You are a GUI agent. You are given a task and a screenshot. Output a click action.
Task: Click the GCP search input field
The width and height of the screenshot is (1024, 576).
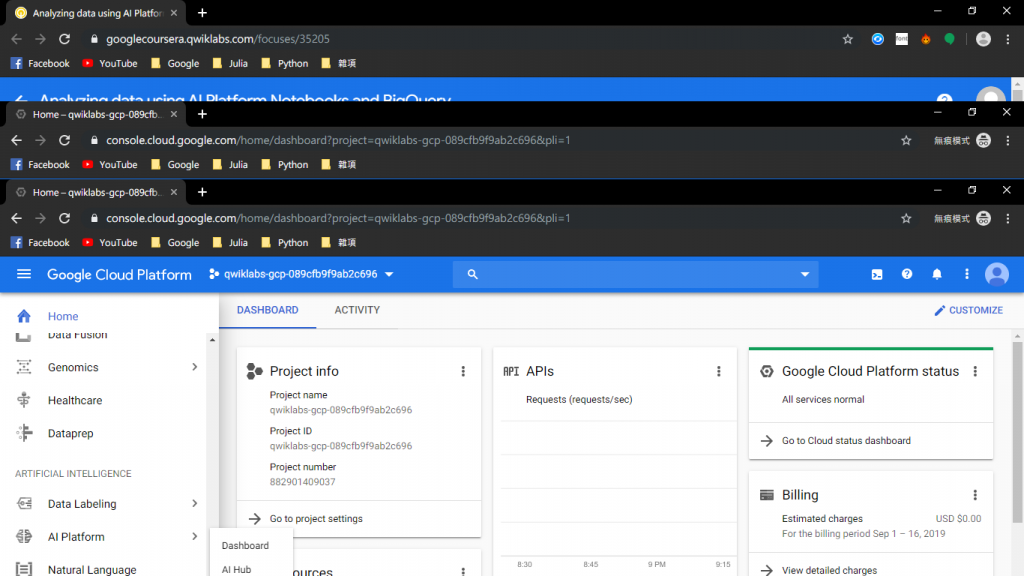635,274
